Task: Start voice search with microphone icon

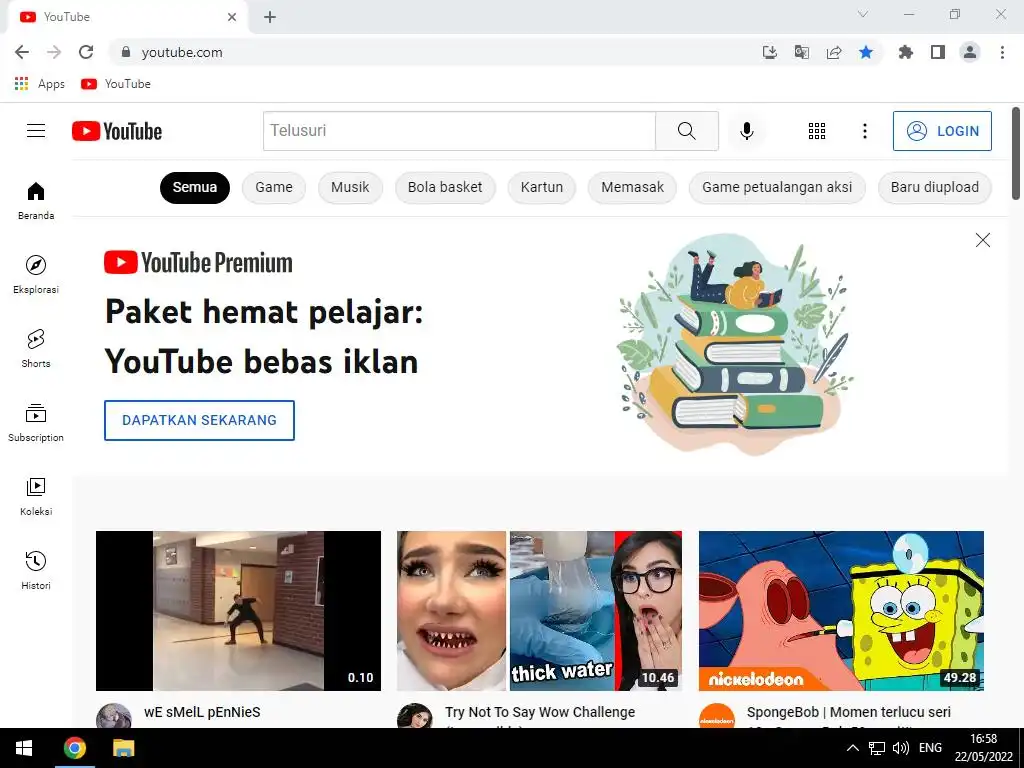Action: tap(746, 131)
